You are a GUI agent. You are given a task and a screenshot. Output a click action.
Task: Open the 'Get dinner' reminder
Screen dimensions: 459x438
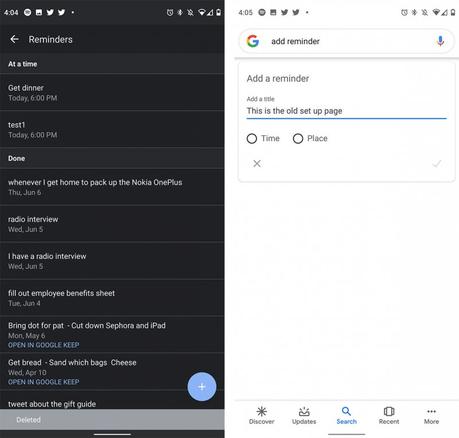point(112,92)
